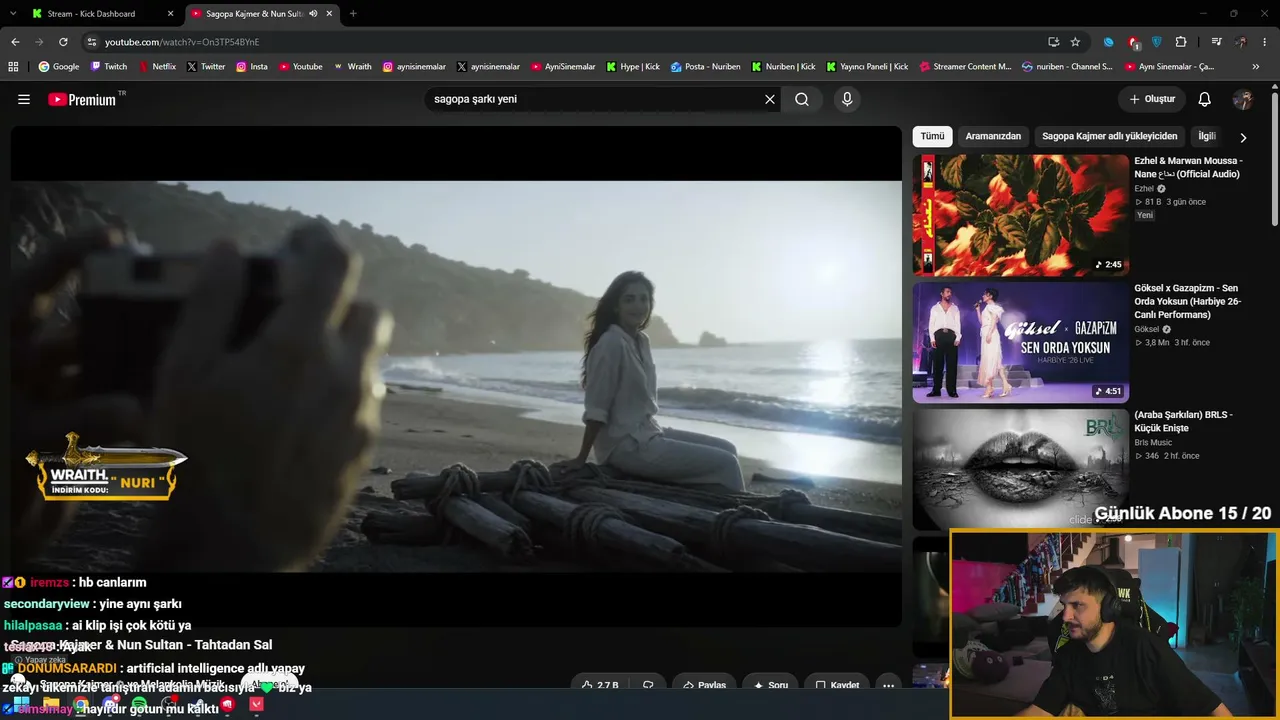This screenshot has height=720, width=1280.
Task: Open the Ezhel channel name link
Action: click(1144, 188)
